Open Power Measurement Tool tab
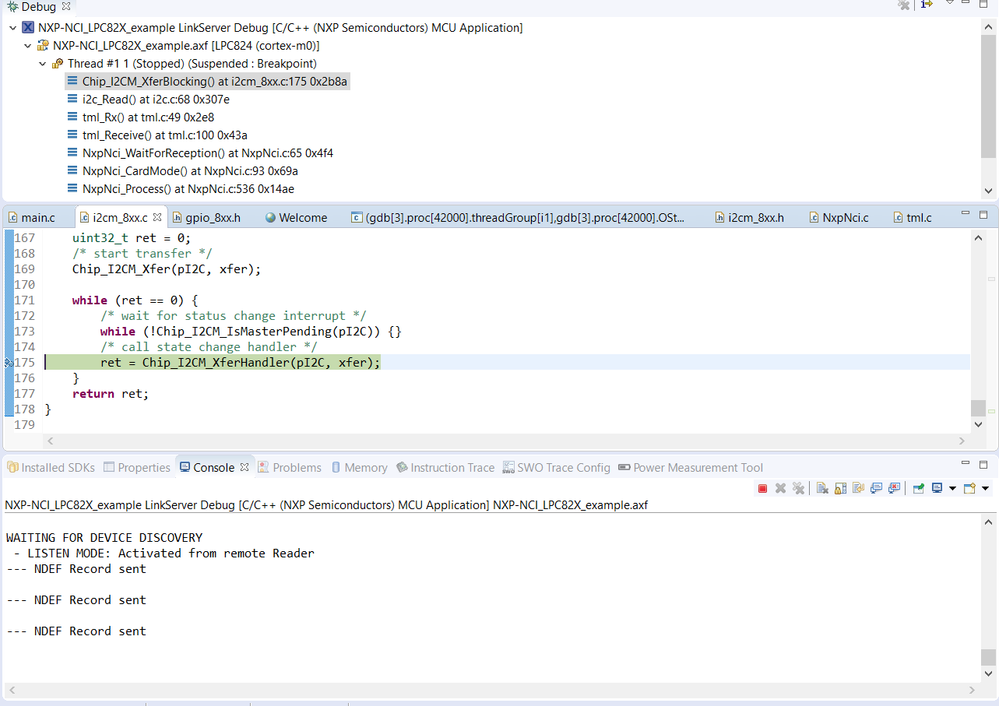This screenshot has width=999, height=706. (691, 468)
